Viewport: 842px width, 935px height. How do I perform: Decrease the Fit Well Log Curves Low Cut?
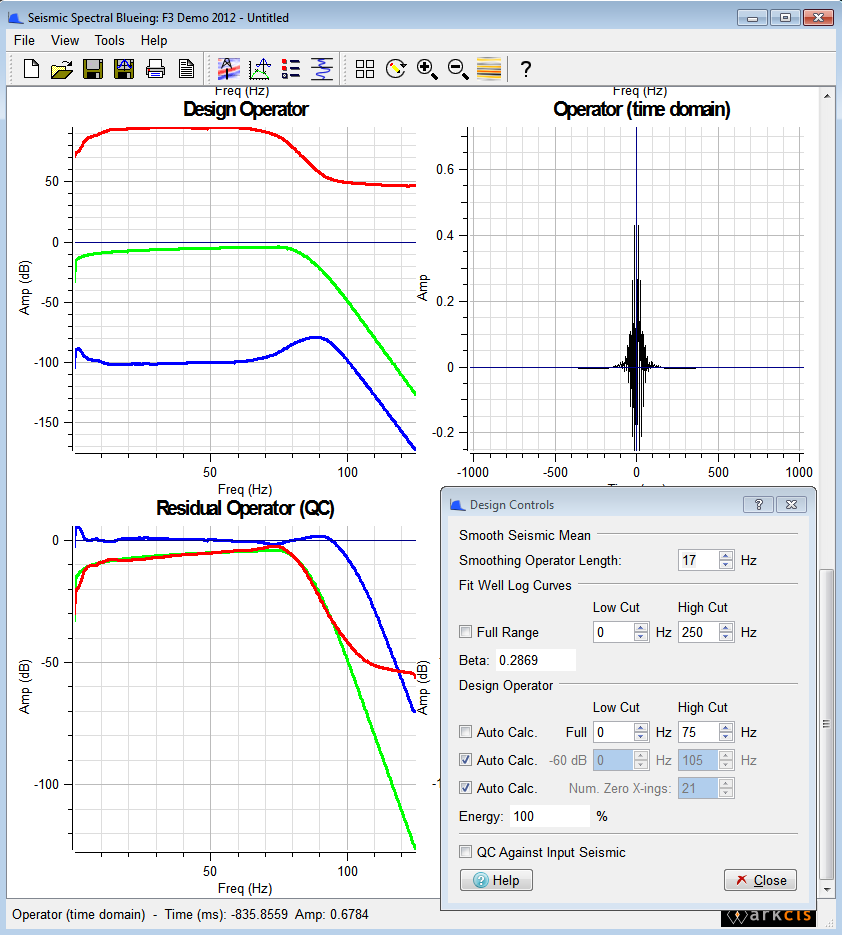tap(640, 636)
